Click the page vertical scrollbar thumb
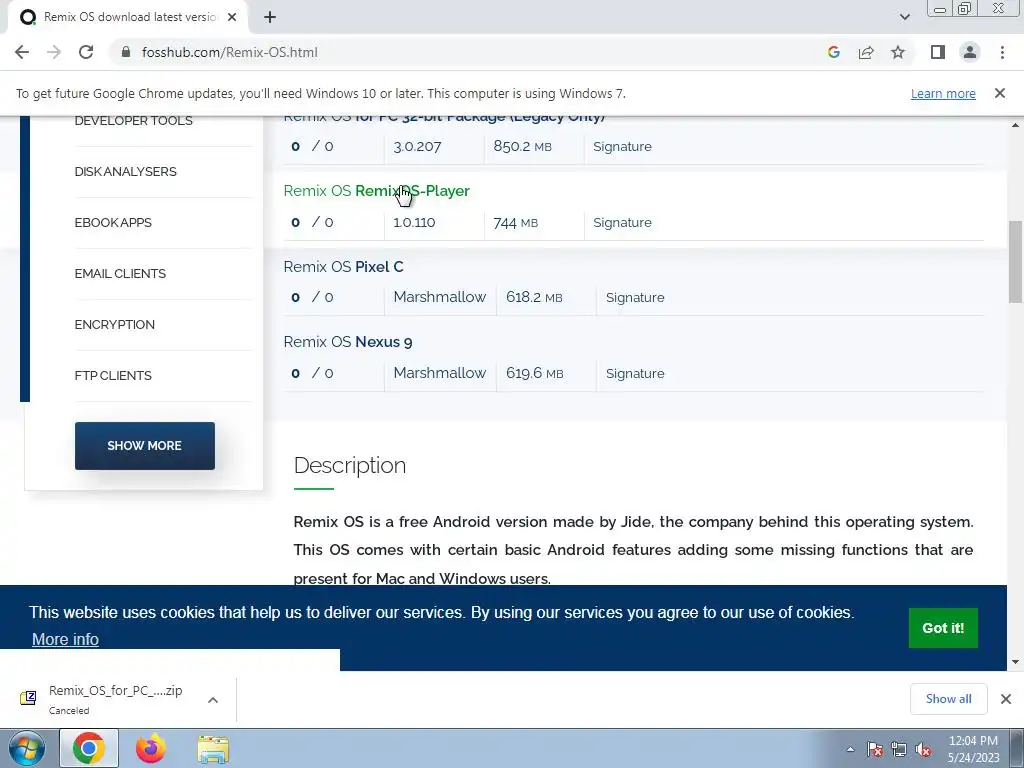1024x768 pixels. pyautogui.click(x=1015, y=261)
